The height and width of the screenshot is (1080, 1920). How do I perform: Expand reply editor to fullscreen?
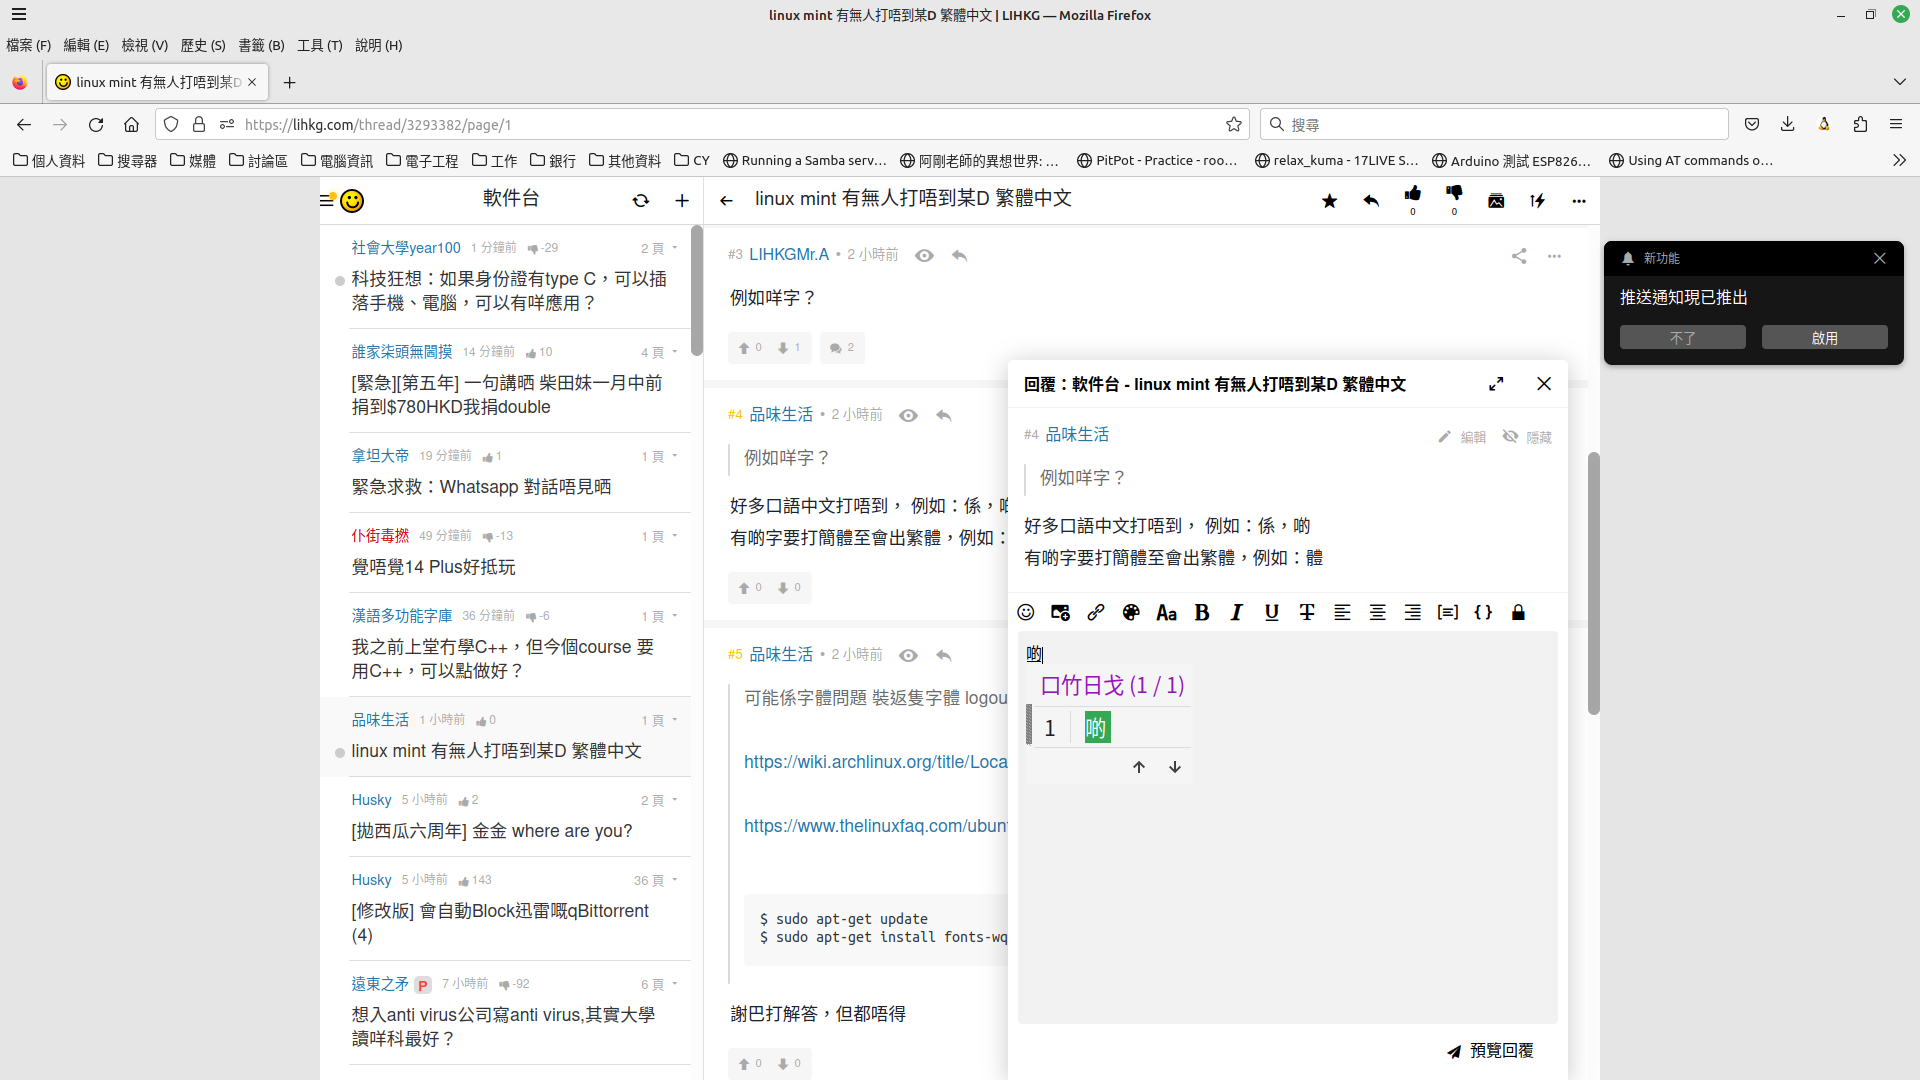(x=1496, y=384)
